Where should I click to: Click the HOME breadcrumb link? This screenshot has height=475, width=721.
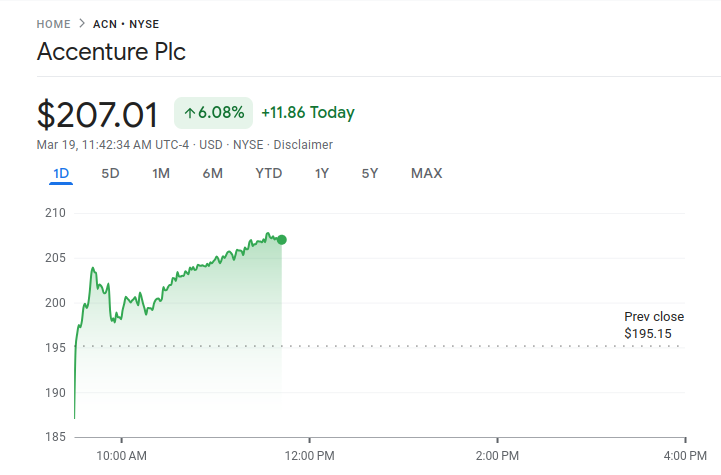pyautogui.click(x=54, y=24)
